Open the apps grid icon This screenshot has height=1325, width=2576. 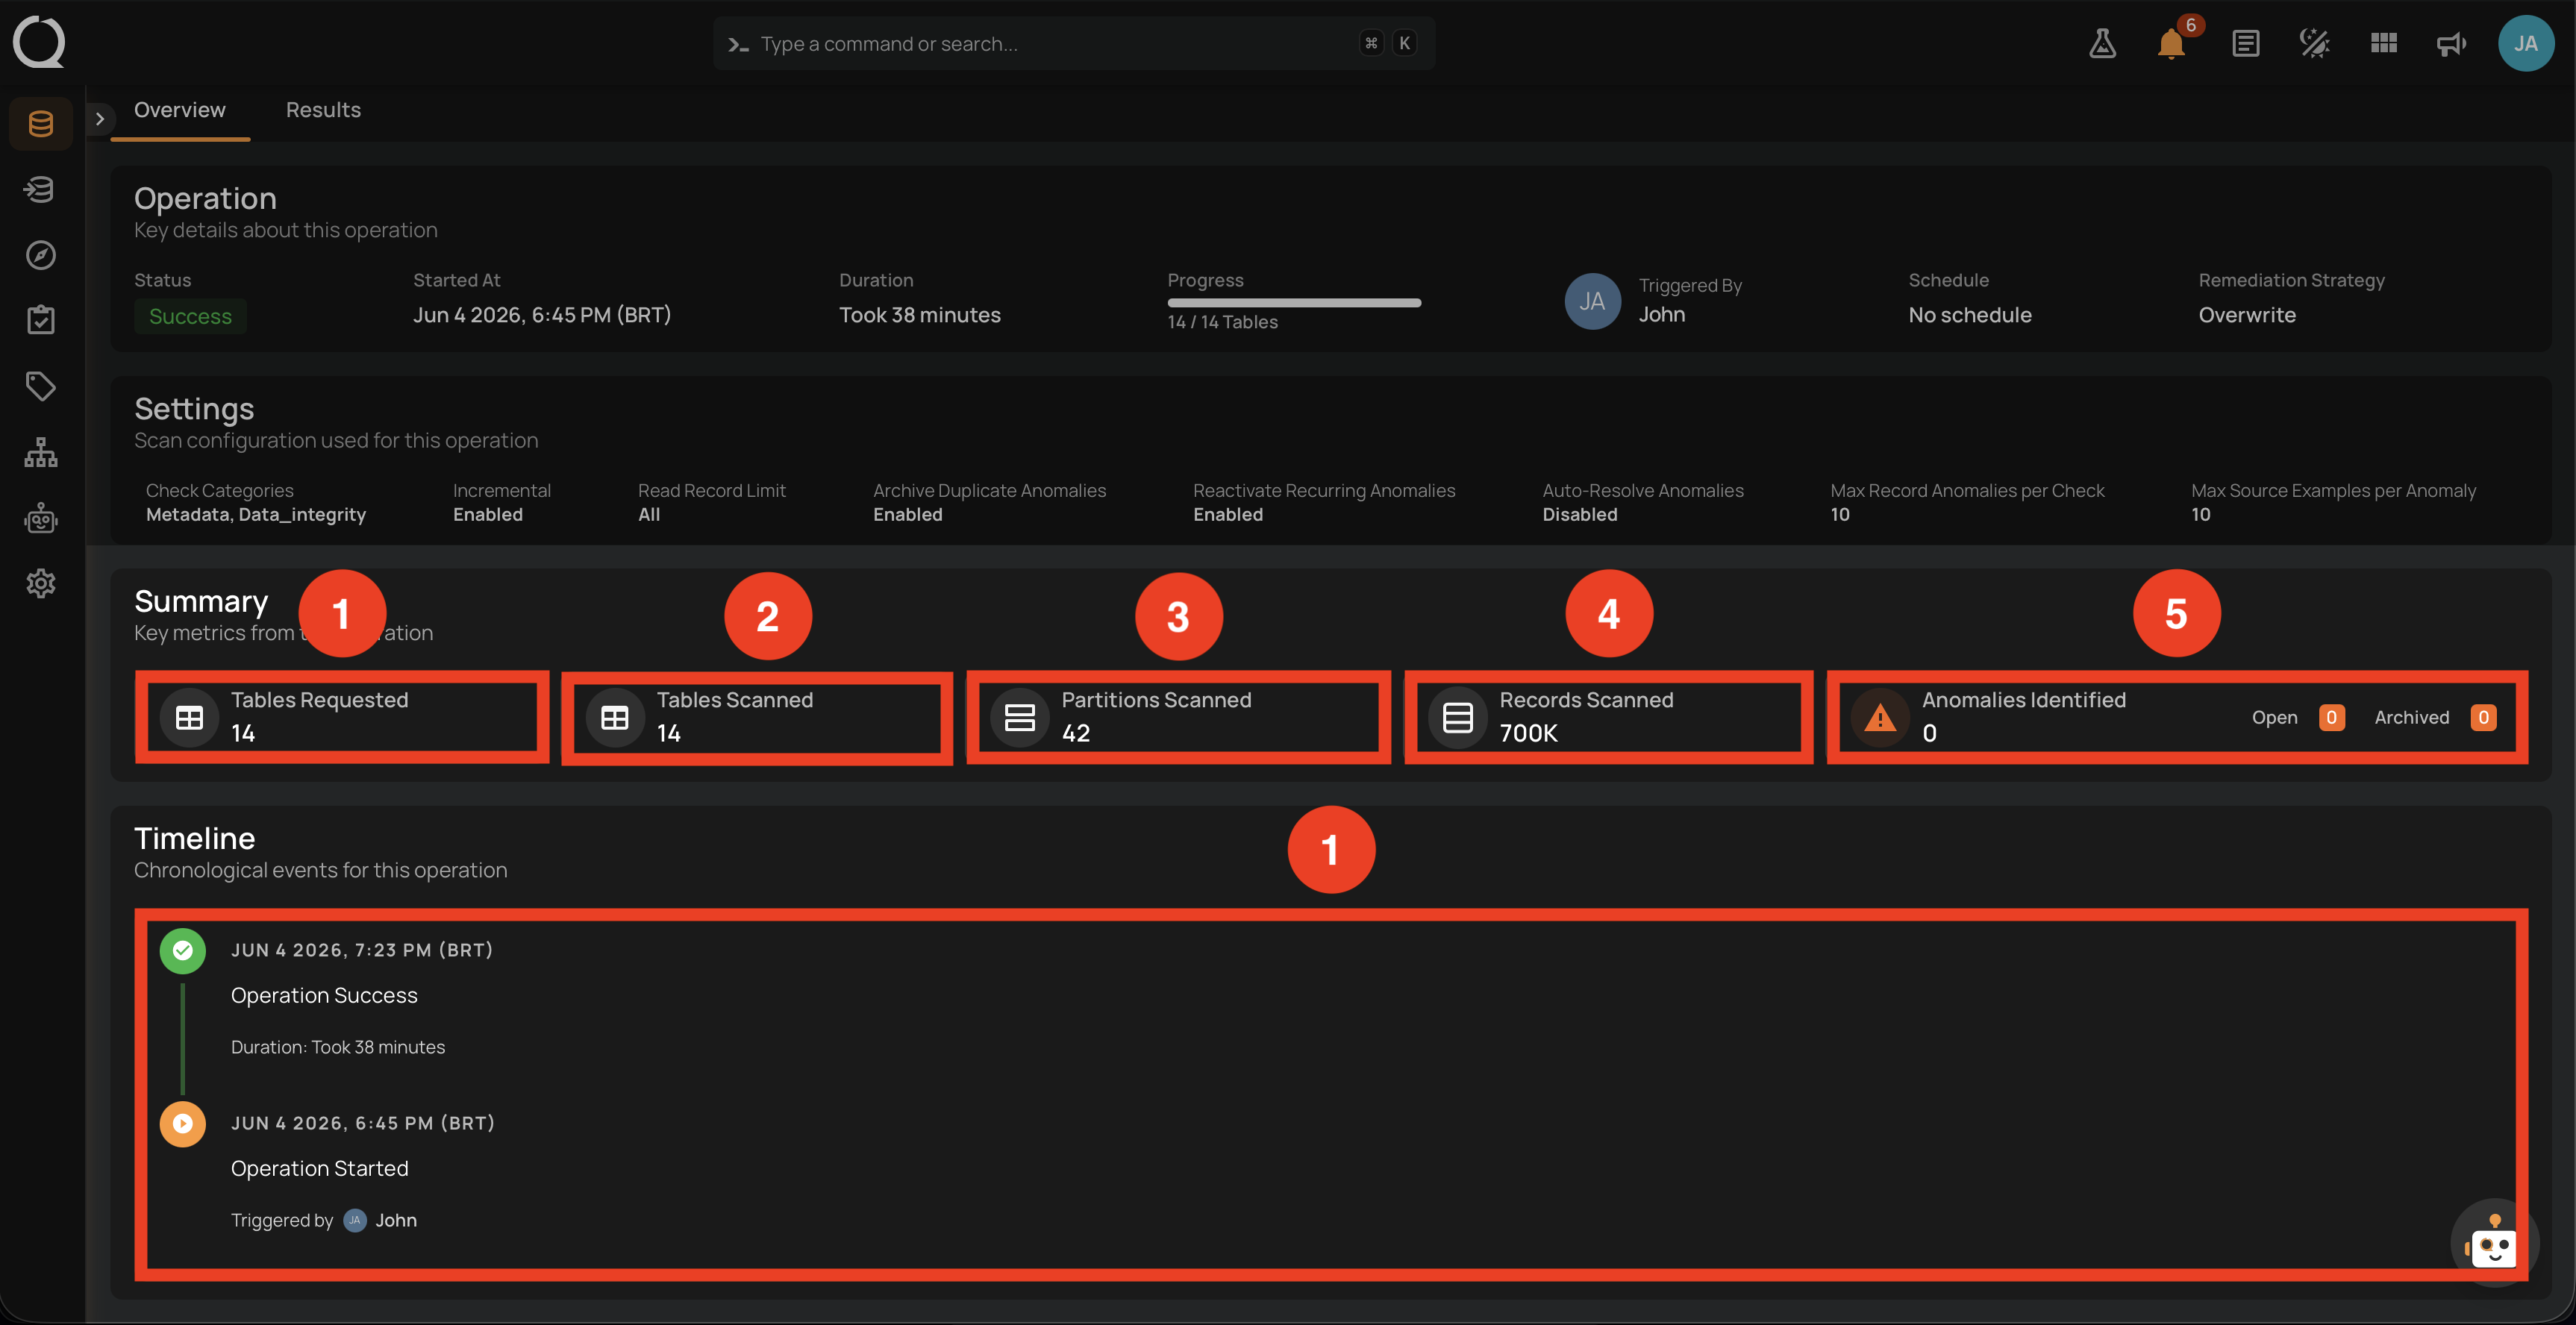[2384, 43]
